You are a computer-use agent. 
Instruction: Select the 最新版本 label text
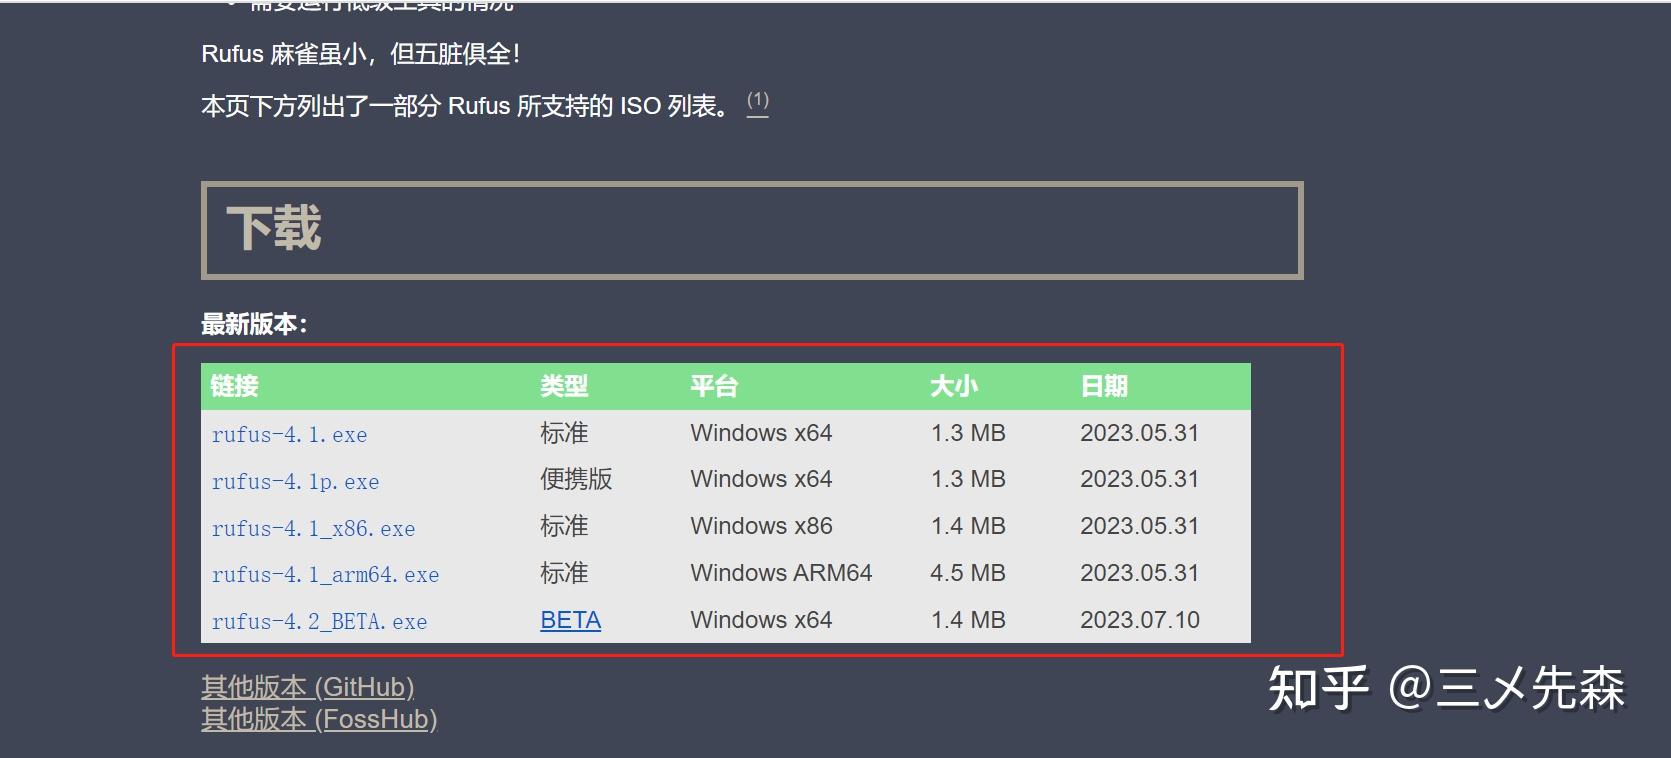[252, 324]
